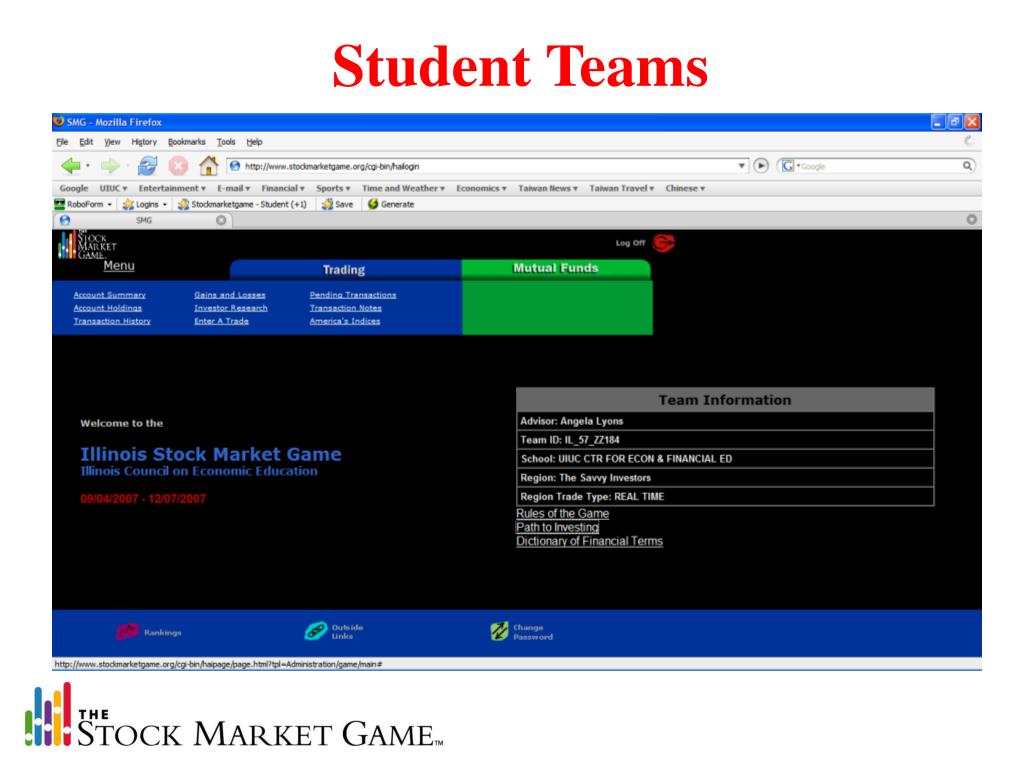The width and height of the screenshot is (1024, 768).
Task: Click the red Log Off icon
Action: coord(664,243)
